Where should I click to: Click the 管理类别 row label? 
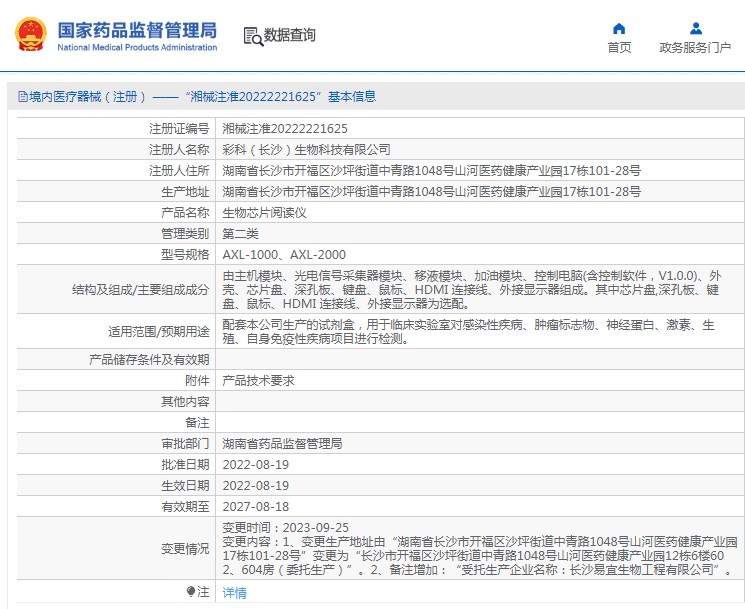[185, 233]
